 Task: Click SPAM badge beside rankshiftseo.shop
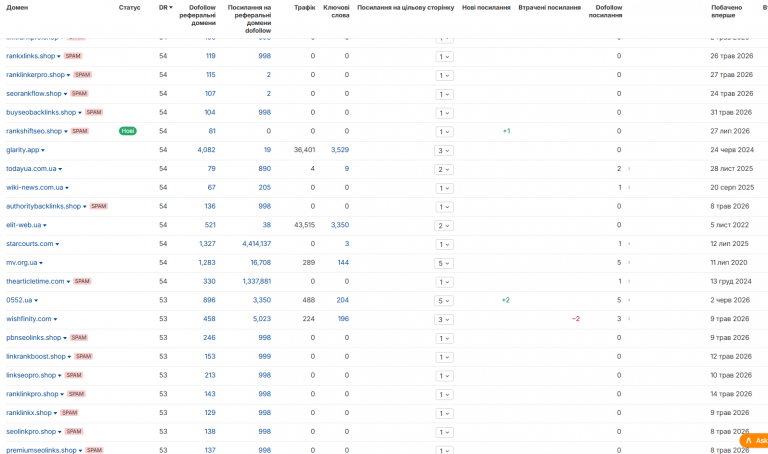[79, 131]
